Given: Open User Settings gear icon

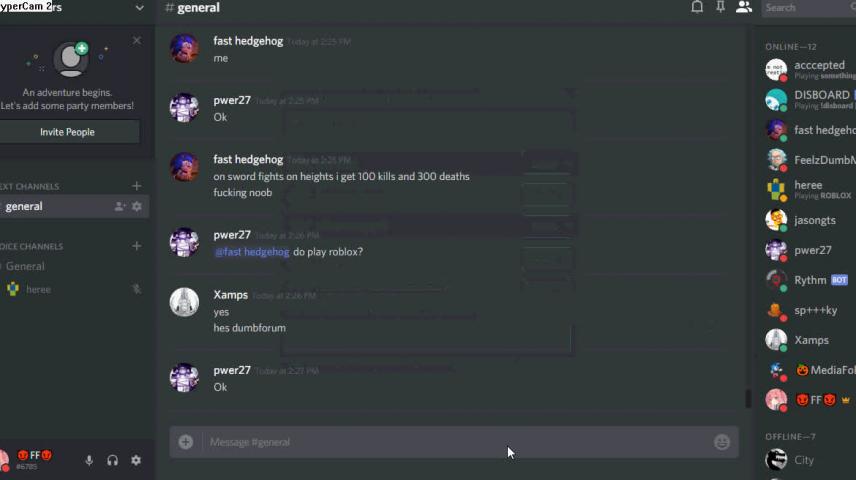Looking at the screenshot, I should [x=136, y=460].
